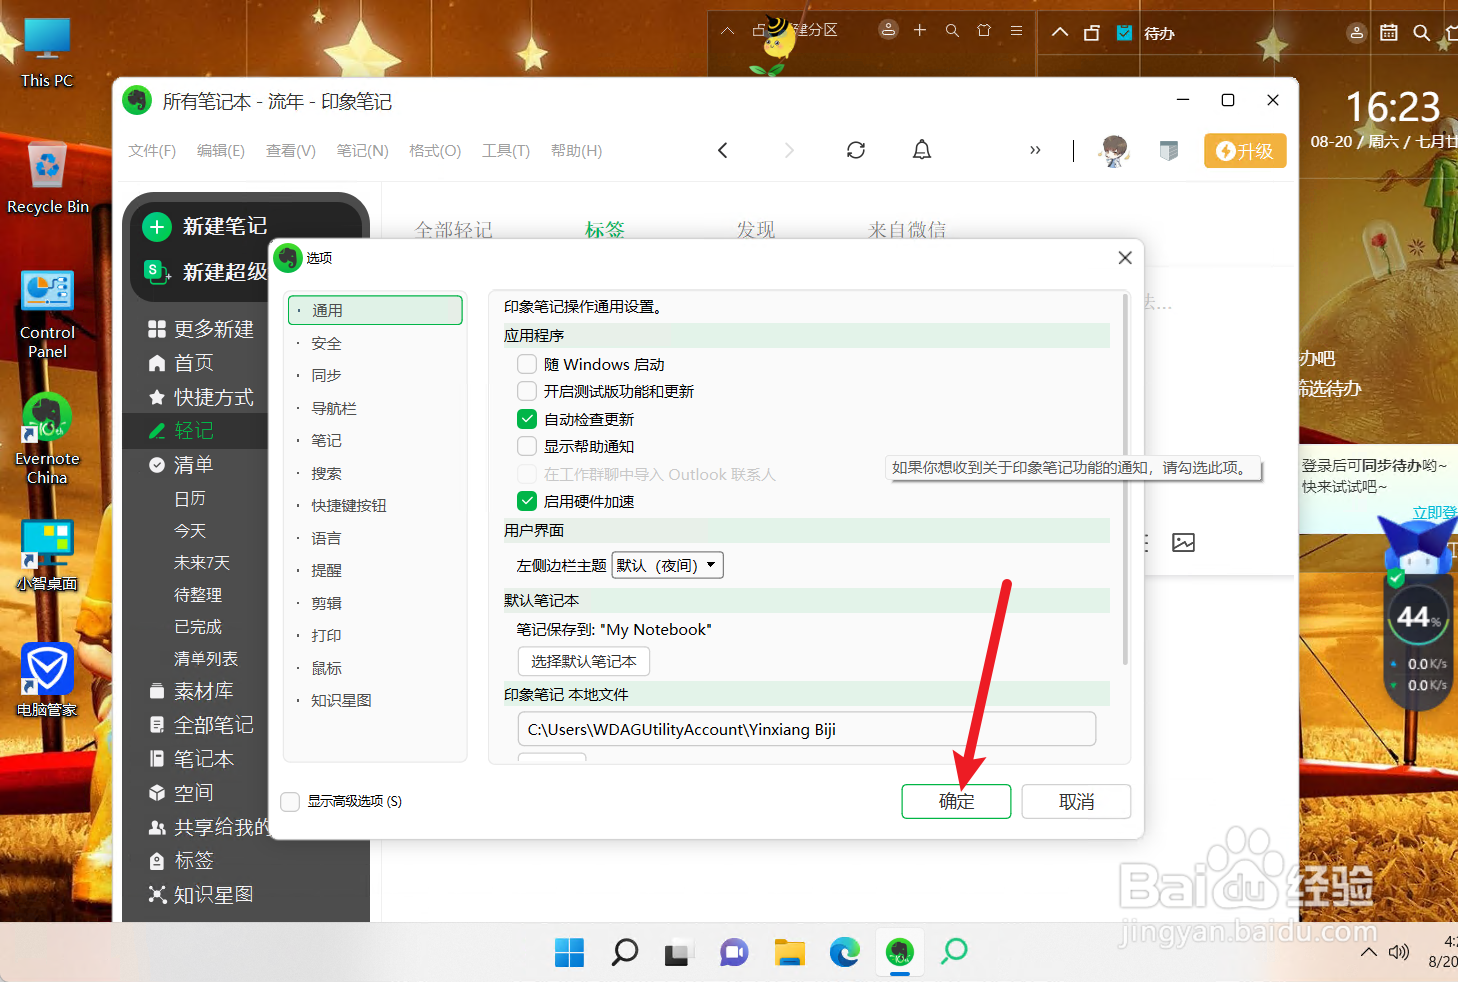Click the sync refresh icon
Image resolution: width=1458 pixels, height=982 pixels.
coord(856,150)
